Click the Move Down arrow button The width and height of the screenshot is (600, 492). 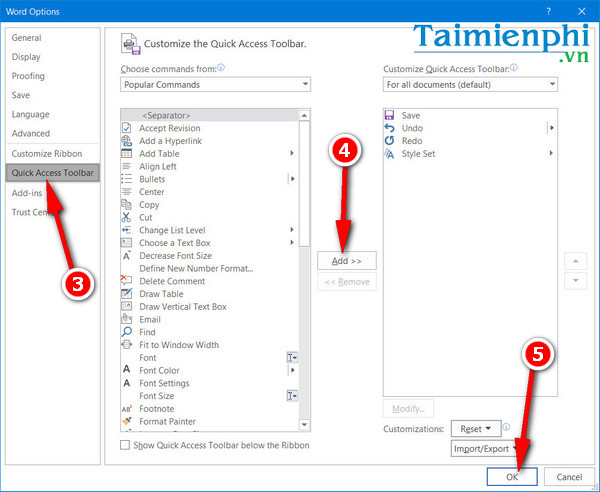tap(575, 280)
